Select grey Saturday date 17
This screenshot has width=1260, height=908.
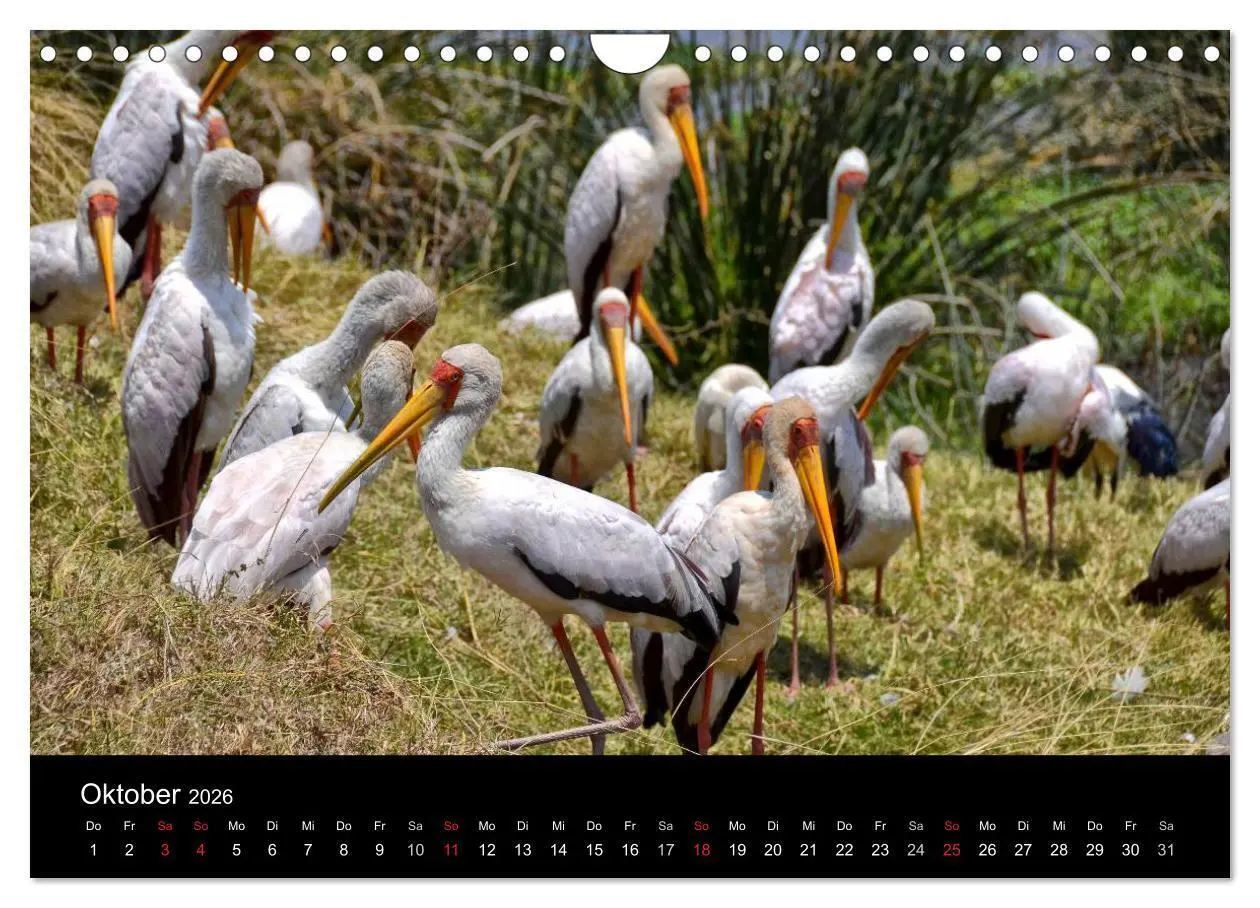point(666,850)
